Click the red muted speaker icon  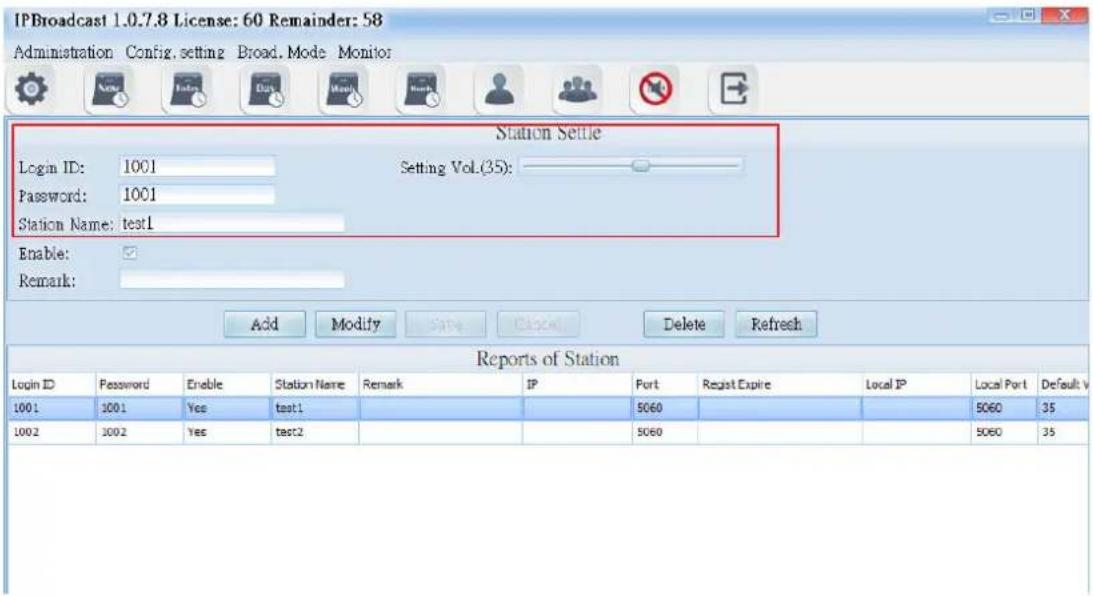click(655, 89)
